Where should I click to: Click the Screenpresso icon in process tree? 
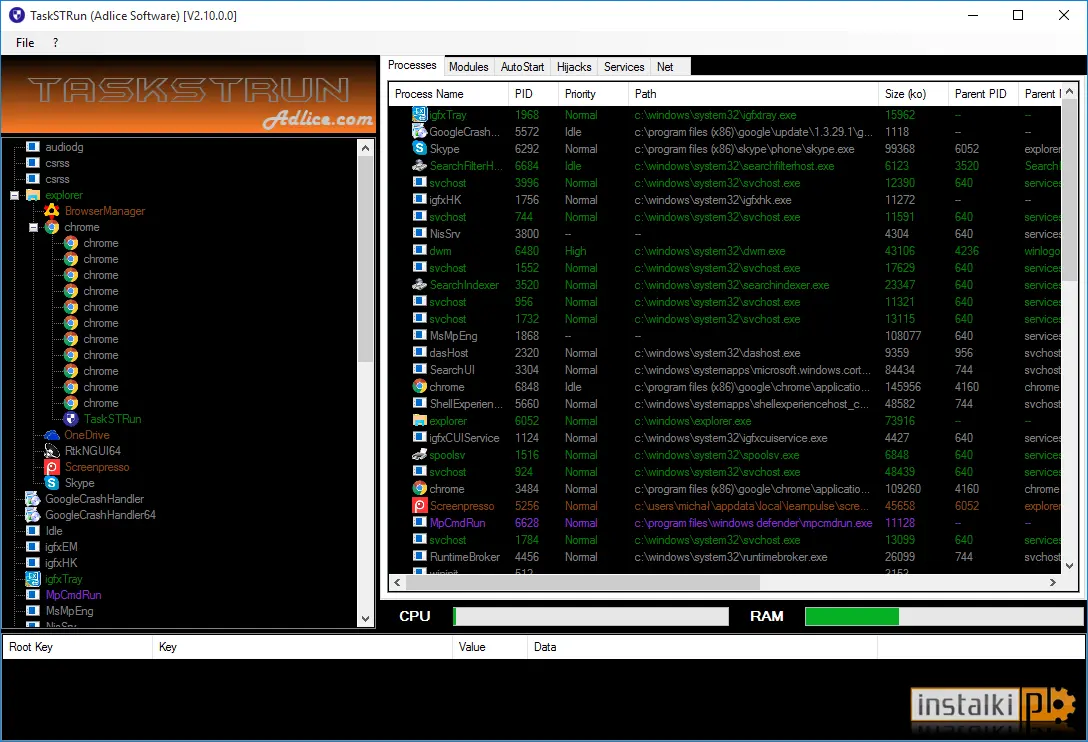click(x=52, y=467)
